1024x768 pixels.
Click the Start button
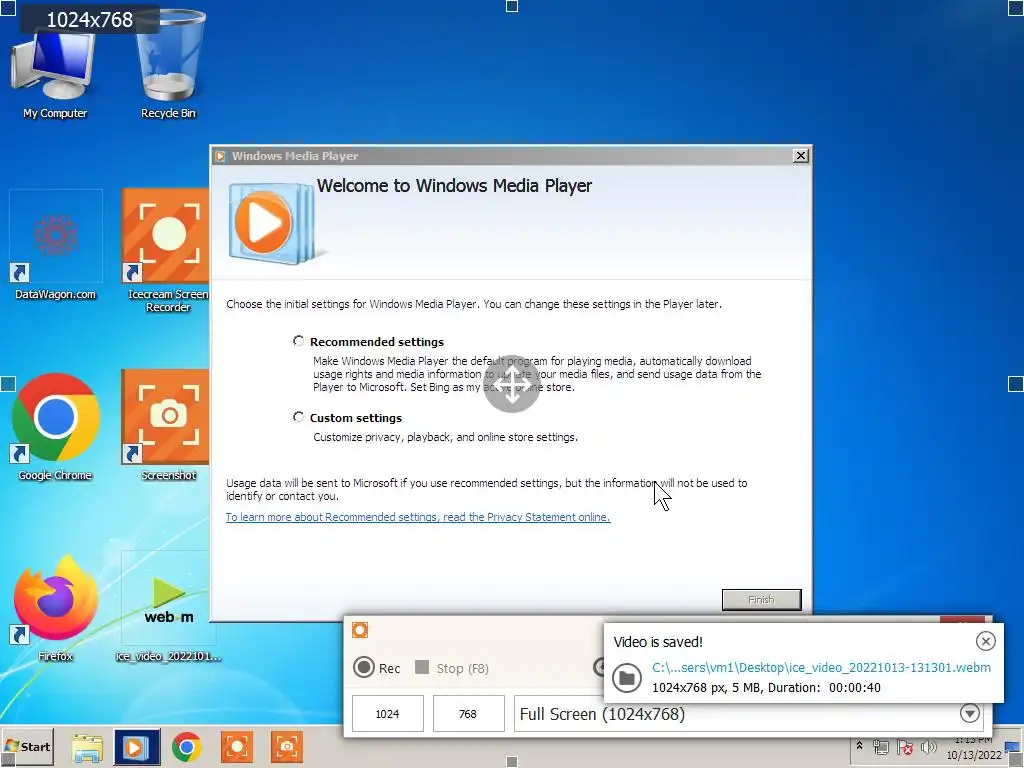point(27,746)
